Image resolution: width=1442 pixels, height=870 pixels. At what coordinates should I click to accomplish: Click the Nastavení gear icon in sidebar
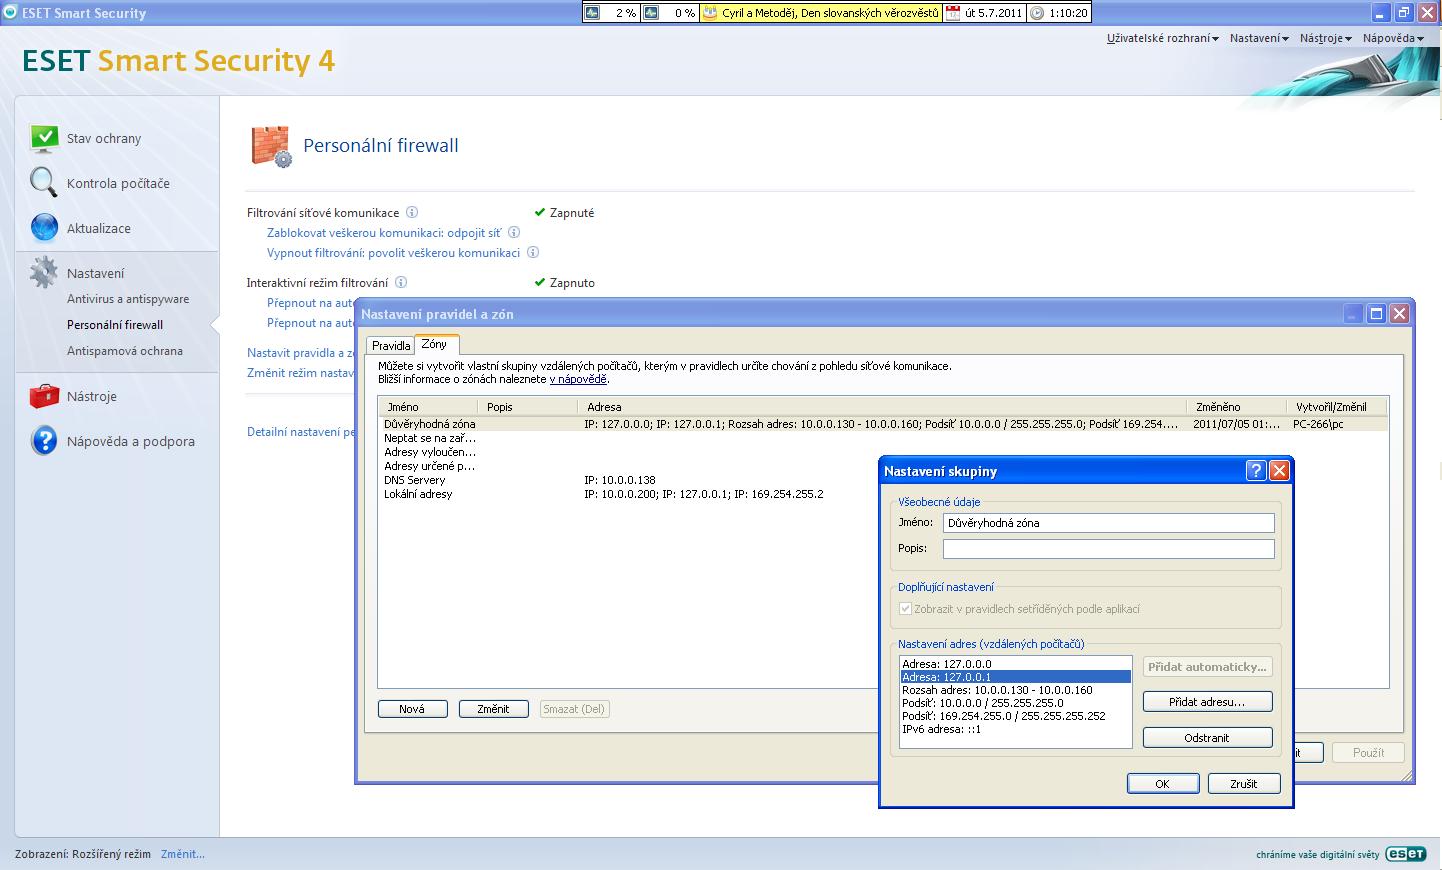pos(44,273)
